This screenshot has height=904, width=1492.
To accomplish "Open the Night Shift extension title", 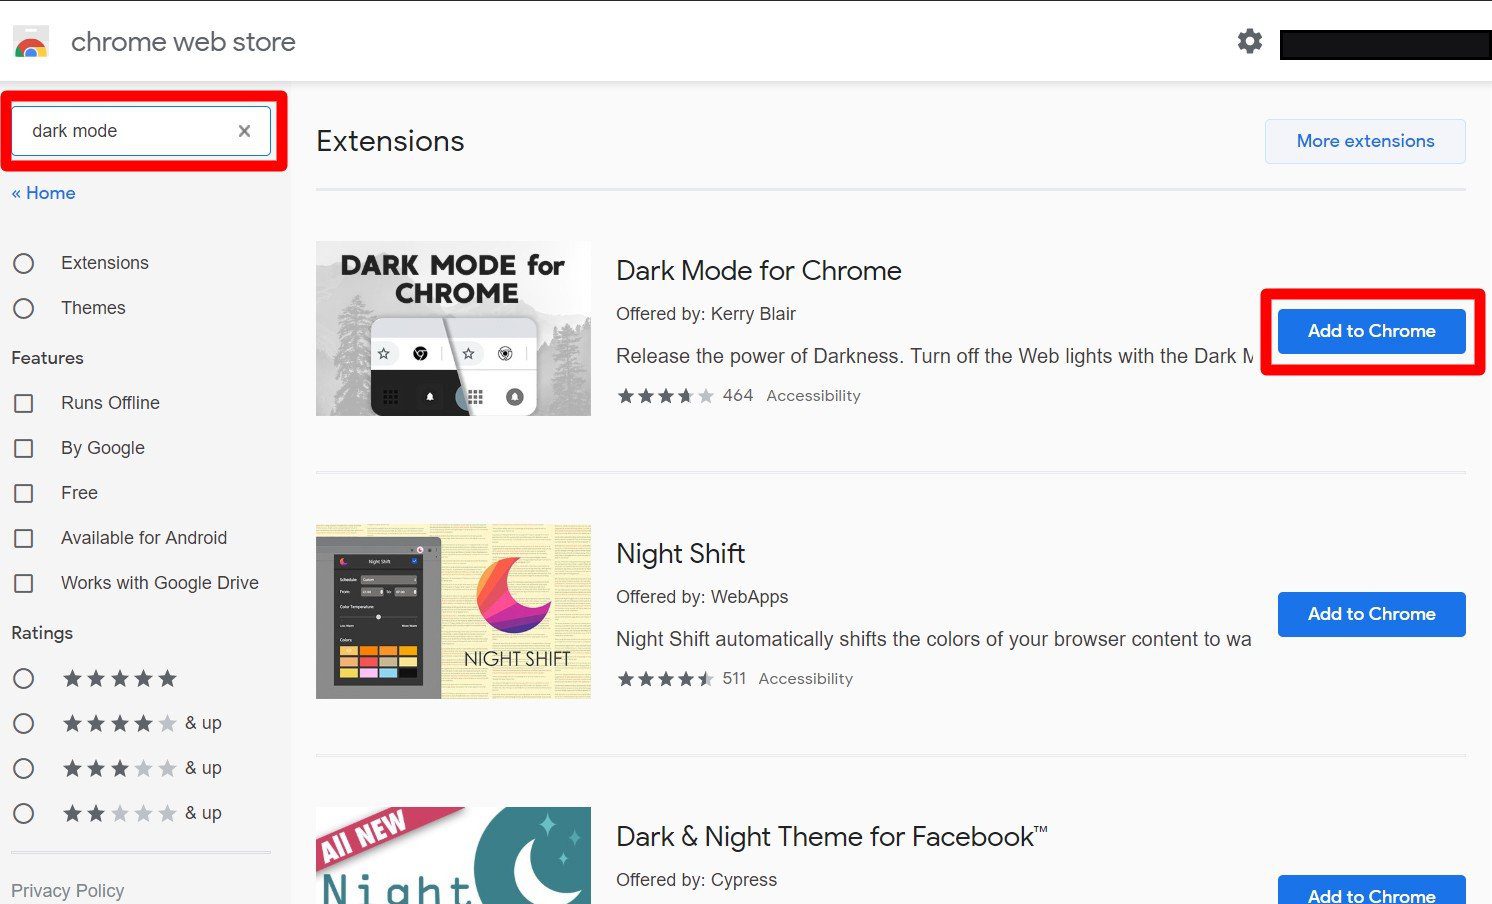I will [681, 554].
